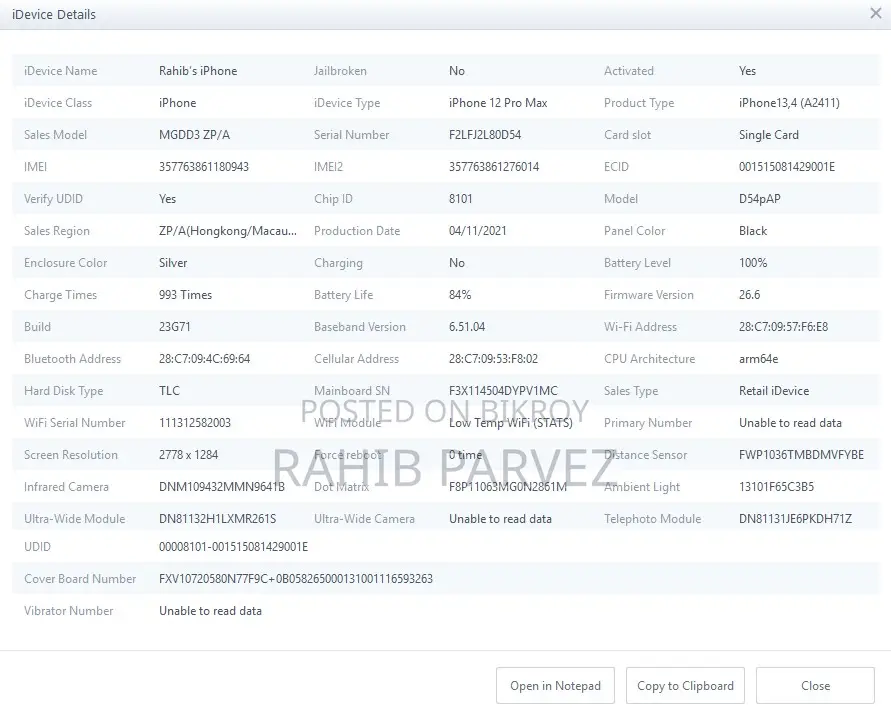
Task: Click the Chip ID value 8101
Action: click(460, 199)
